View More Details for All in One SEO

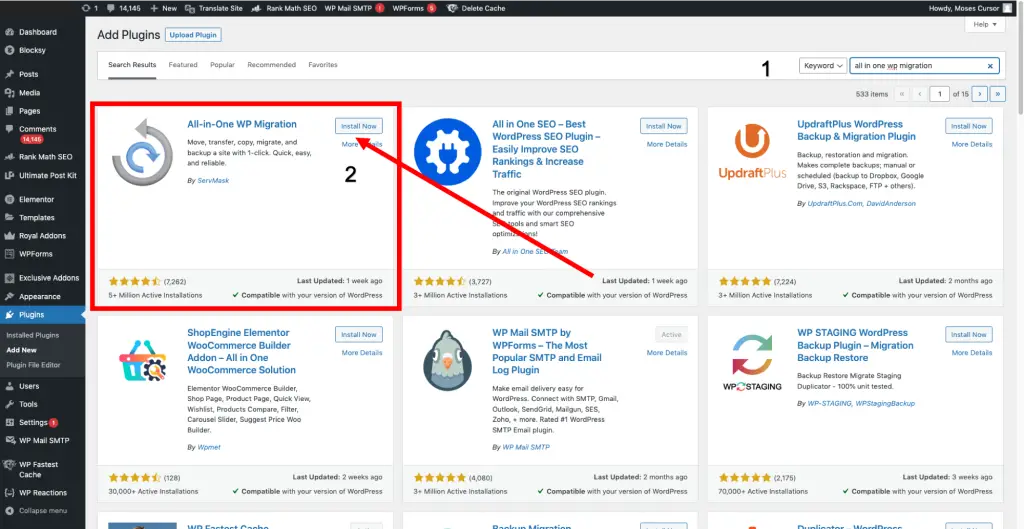click(x=667, y=144)
